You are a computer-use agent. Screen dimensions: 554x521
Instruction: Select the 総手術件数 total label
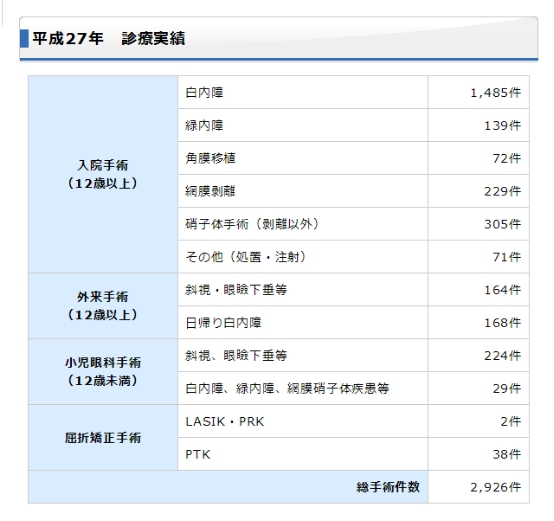tap(388, 487)
